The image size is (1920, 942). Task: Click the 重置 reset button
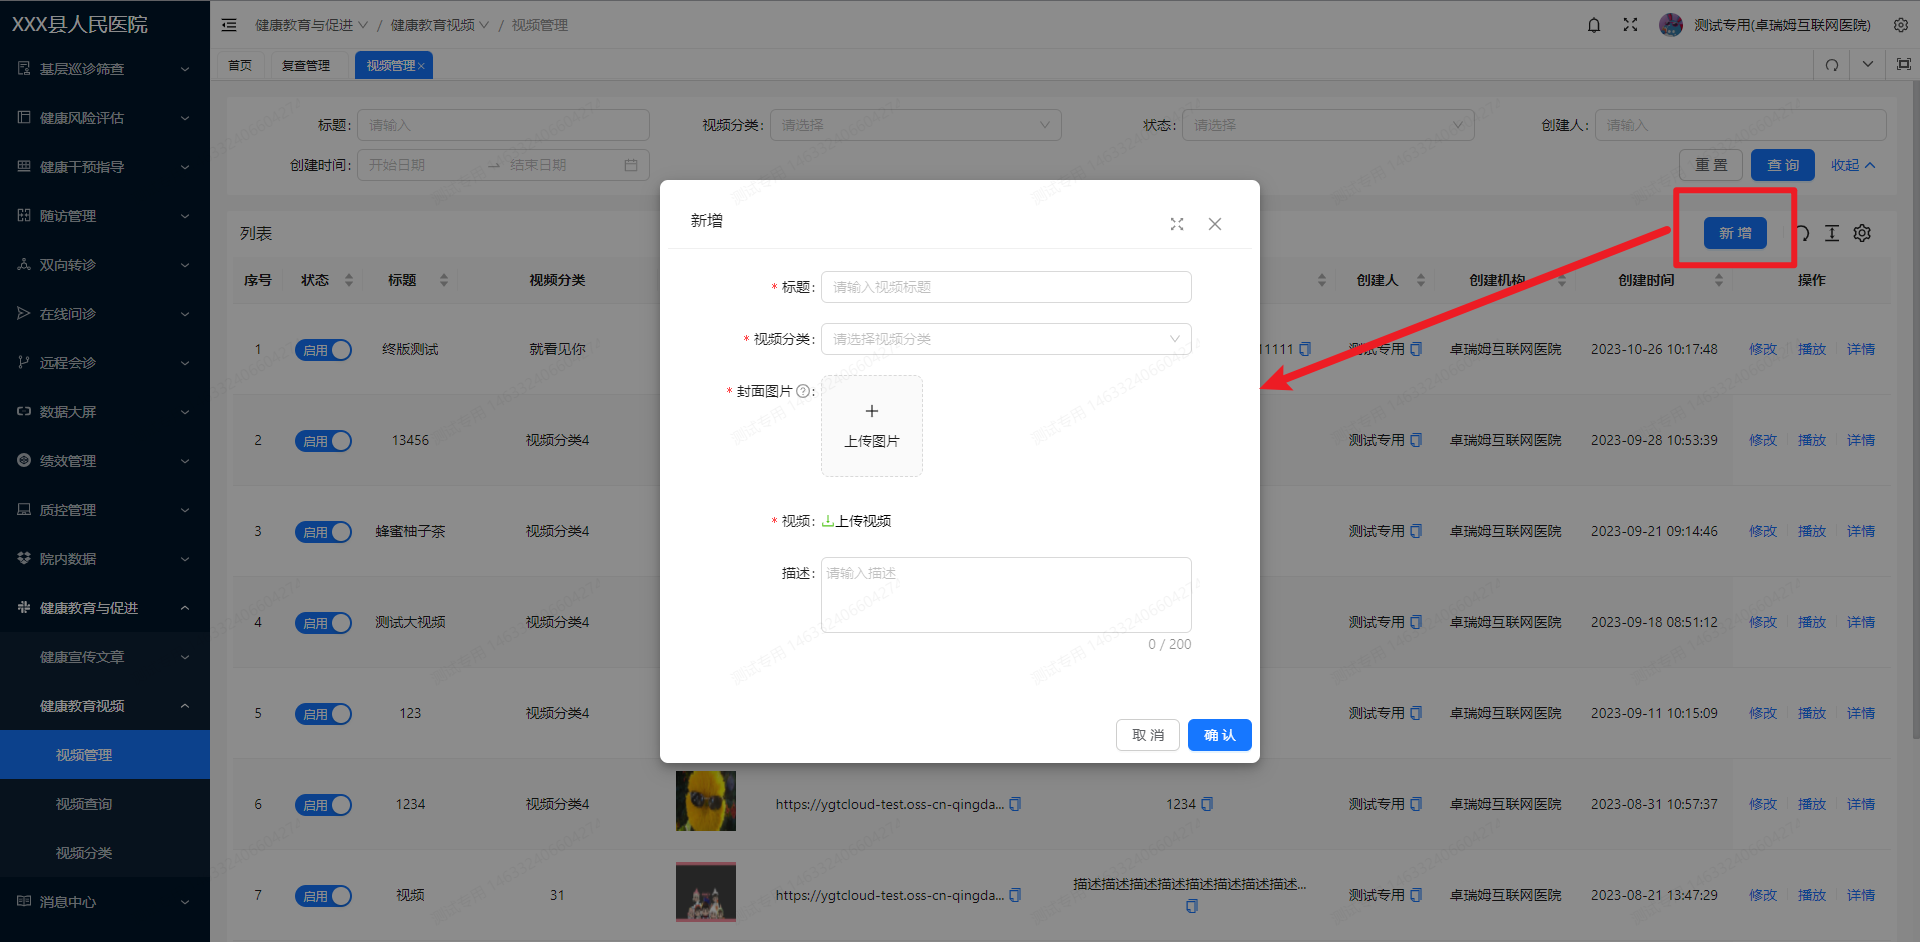click(x=1710, y=164)
